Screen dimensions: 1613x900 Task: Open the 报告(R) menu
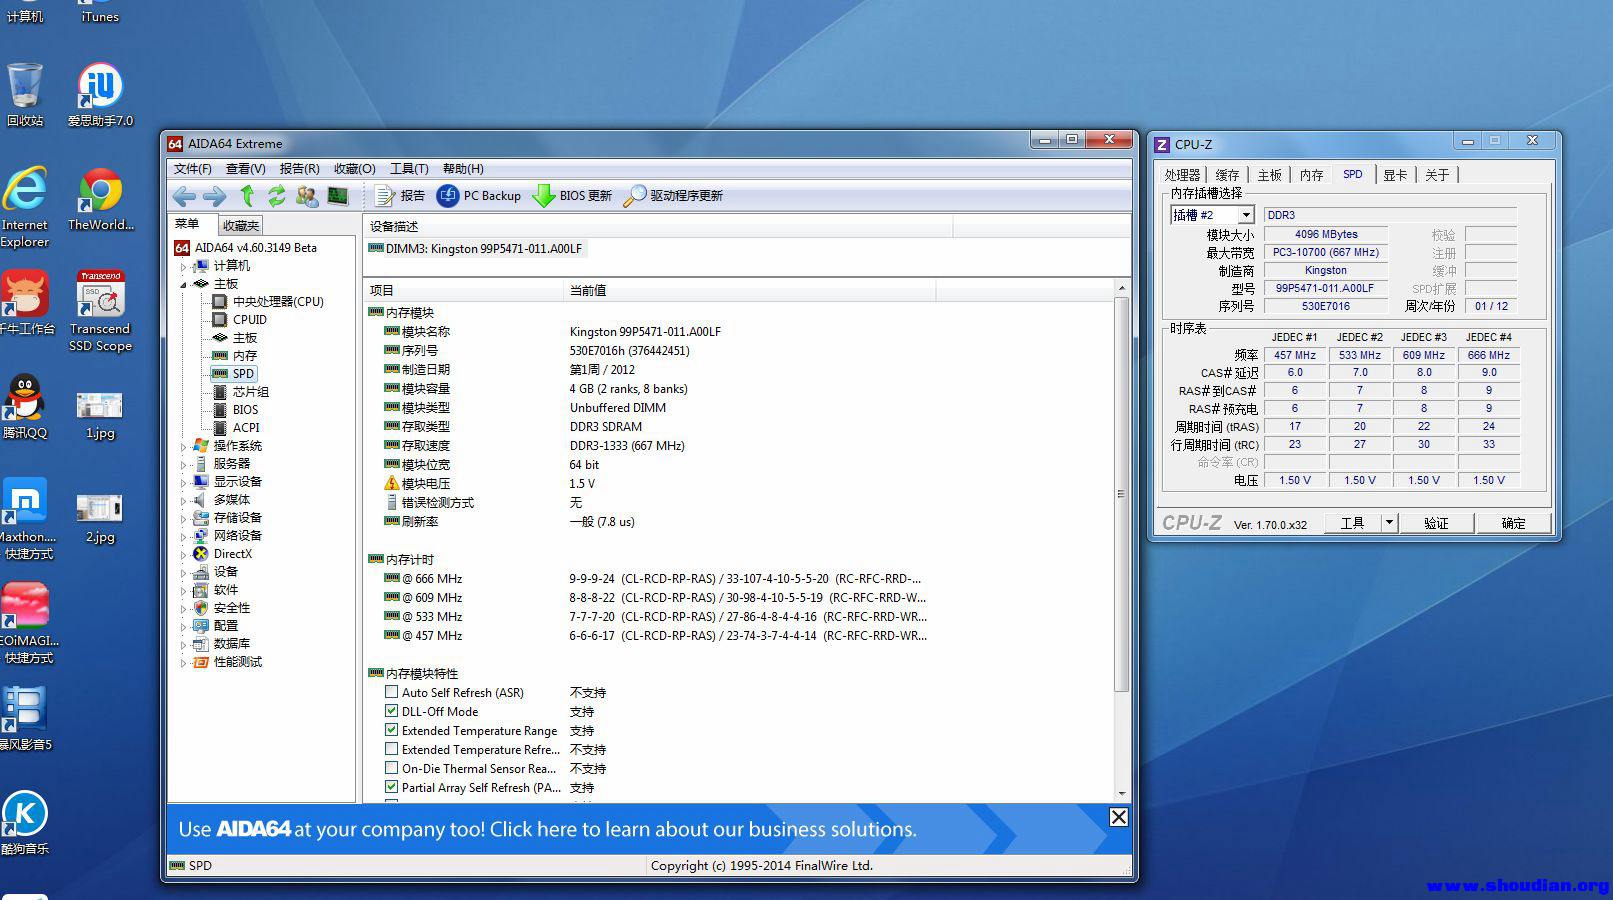coord(299,169)
